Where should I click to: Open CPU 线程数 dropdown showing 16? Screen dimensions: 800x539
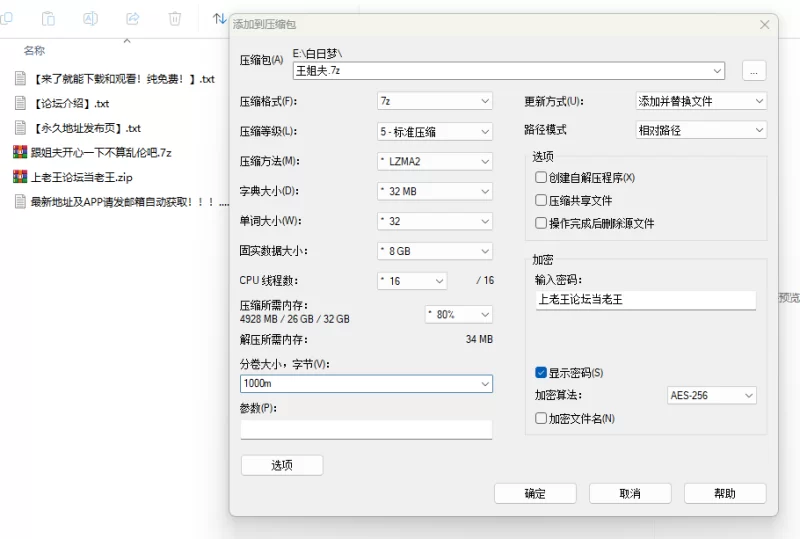point(412,281)
